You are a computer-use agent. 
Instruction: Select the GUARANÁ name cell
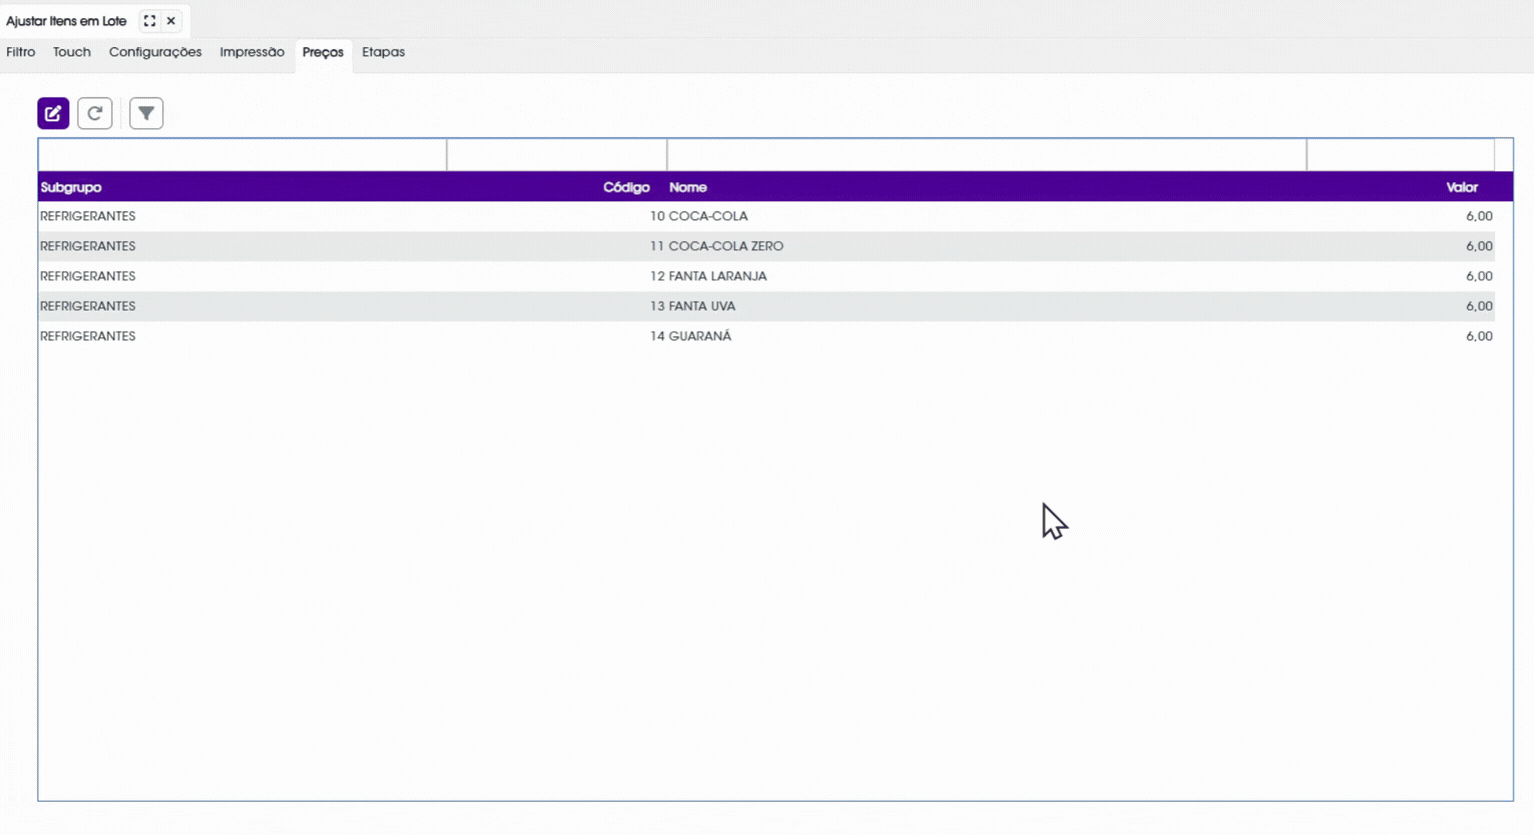pyautogui.click(x=700, y=336)
